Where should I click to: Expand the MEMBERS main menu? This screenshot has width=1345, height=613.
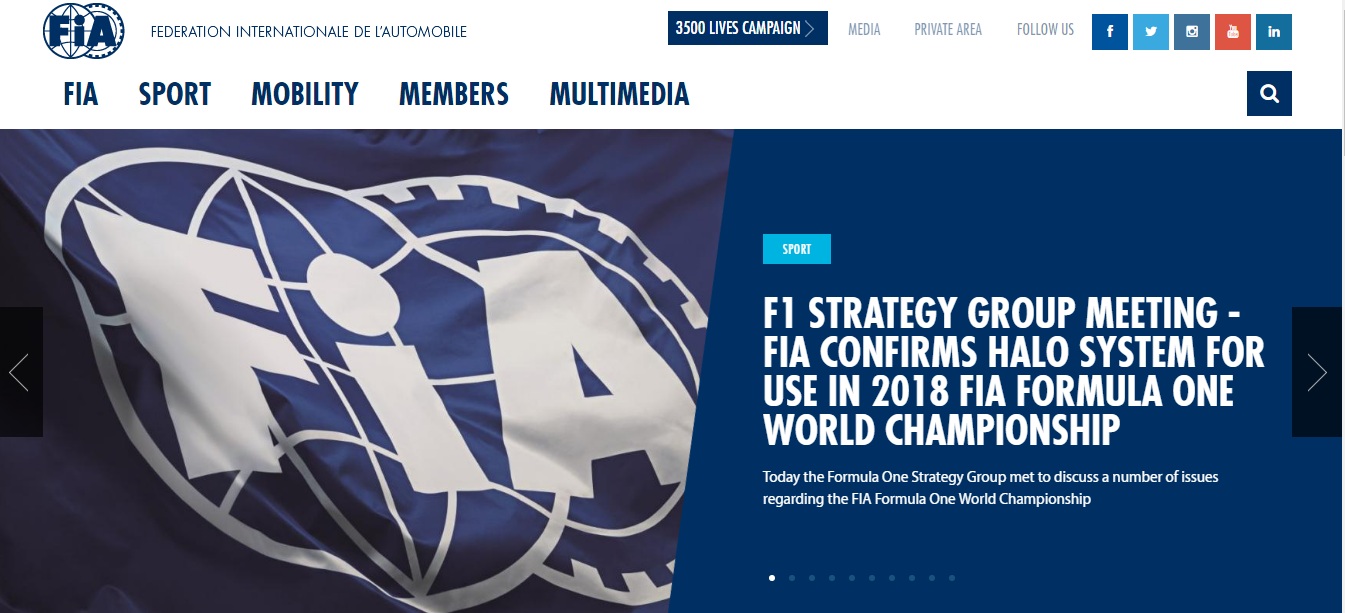(x=454, y=94)
